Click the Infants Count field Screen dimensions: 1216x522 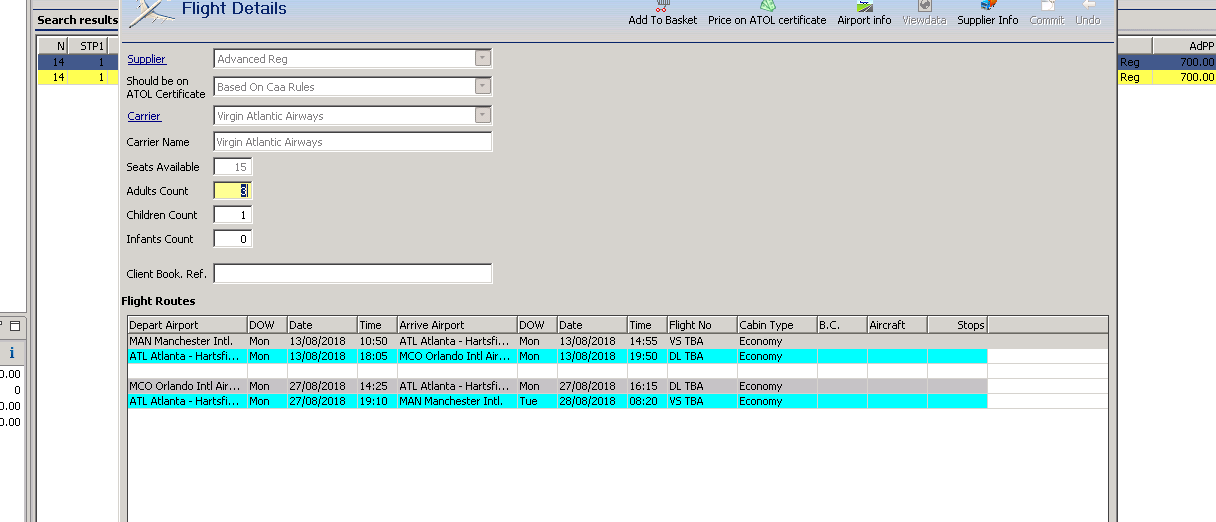(233, 239)
